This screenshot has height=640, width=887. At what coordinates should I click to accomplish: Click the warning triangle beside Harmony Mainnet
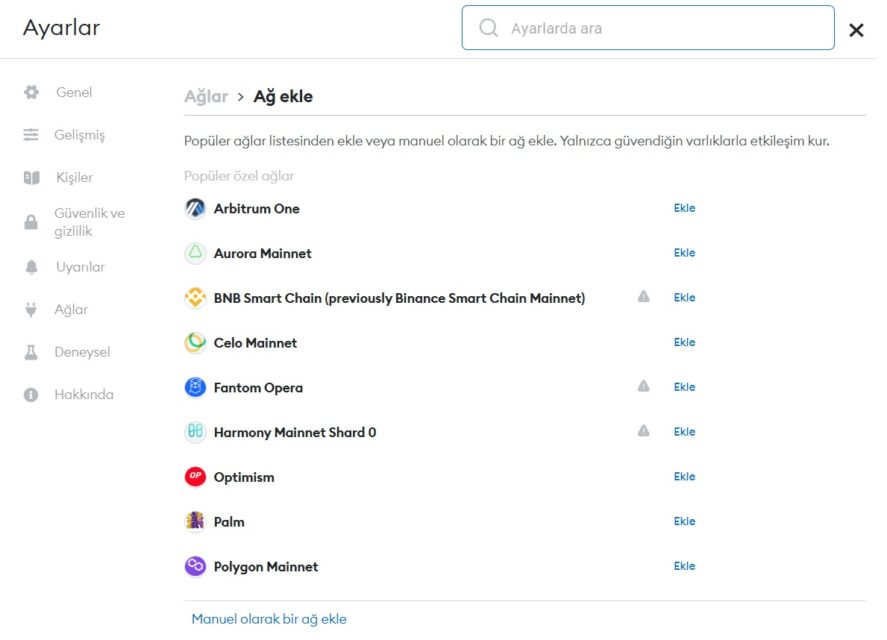pyautogui.click(x=643, y=431)
